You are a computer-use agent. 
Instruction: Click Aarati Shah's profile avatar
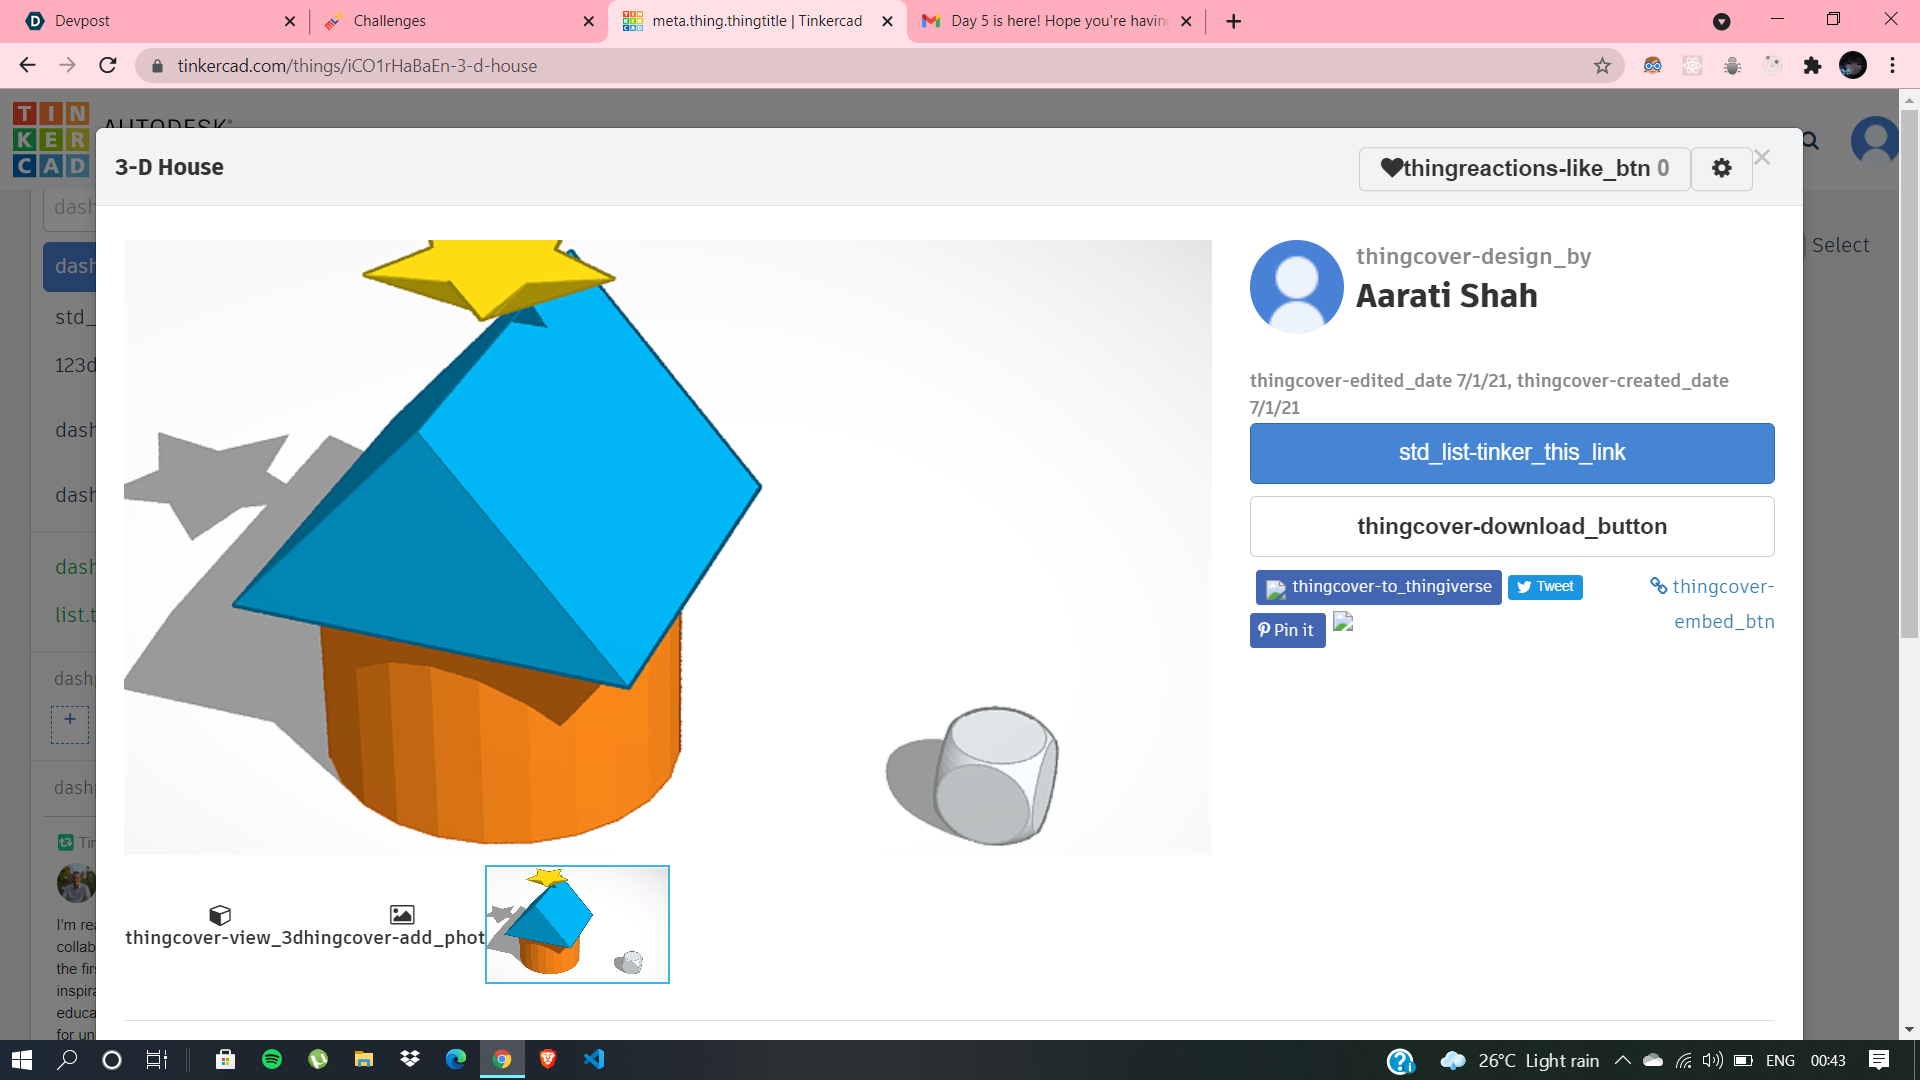pos(1296,287)
